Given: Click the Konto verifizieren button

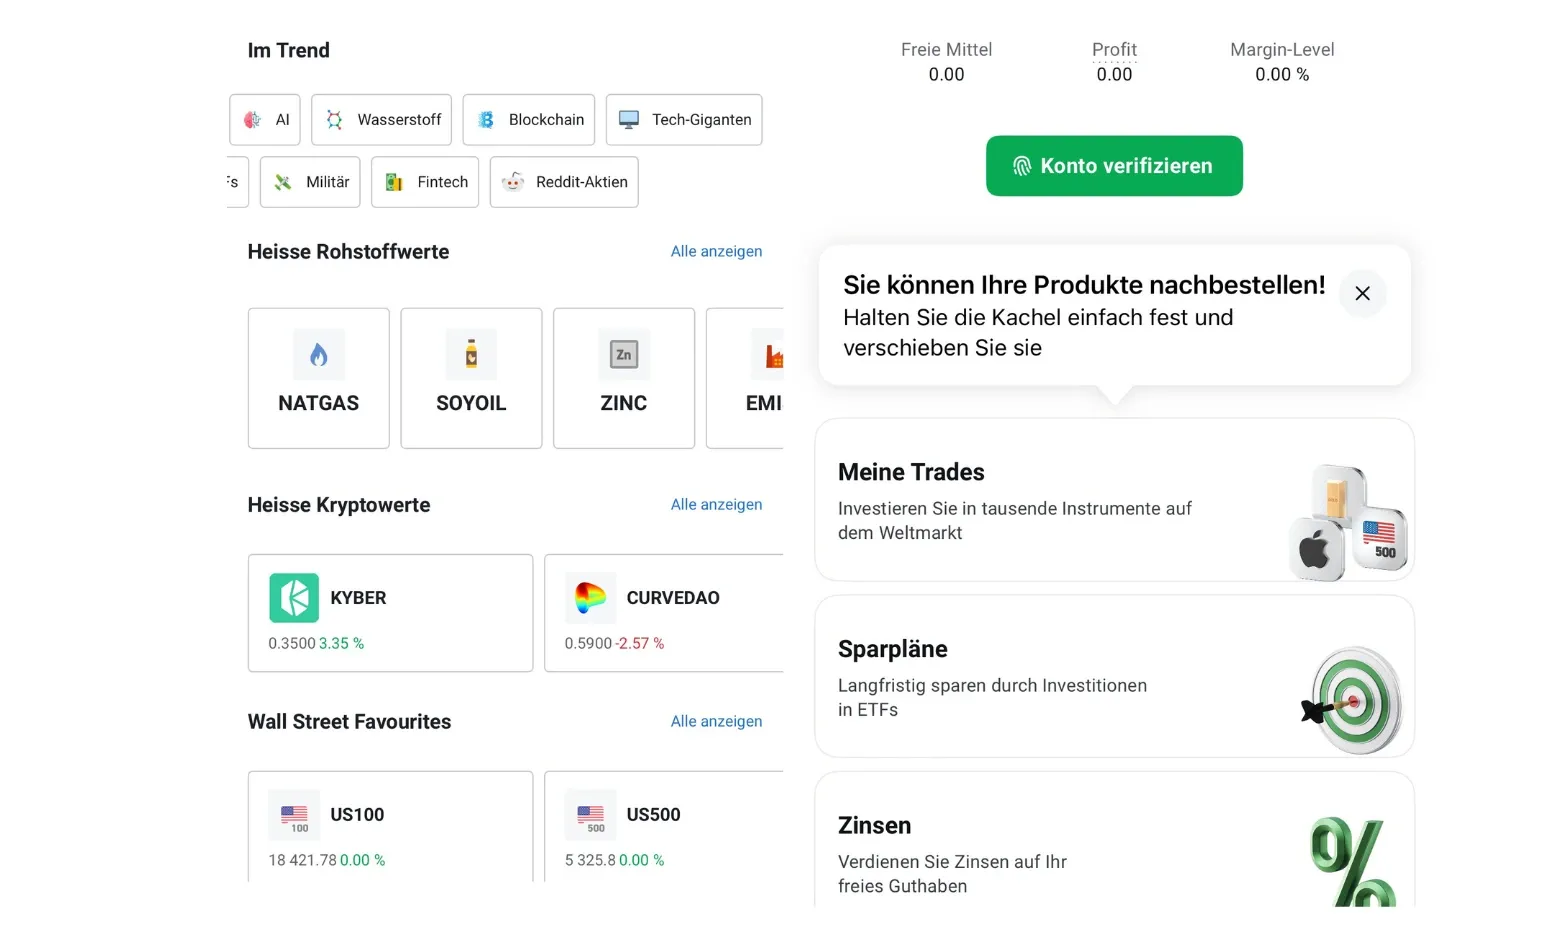Looking at the screenshot, I should click(x=1114, y=166).
